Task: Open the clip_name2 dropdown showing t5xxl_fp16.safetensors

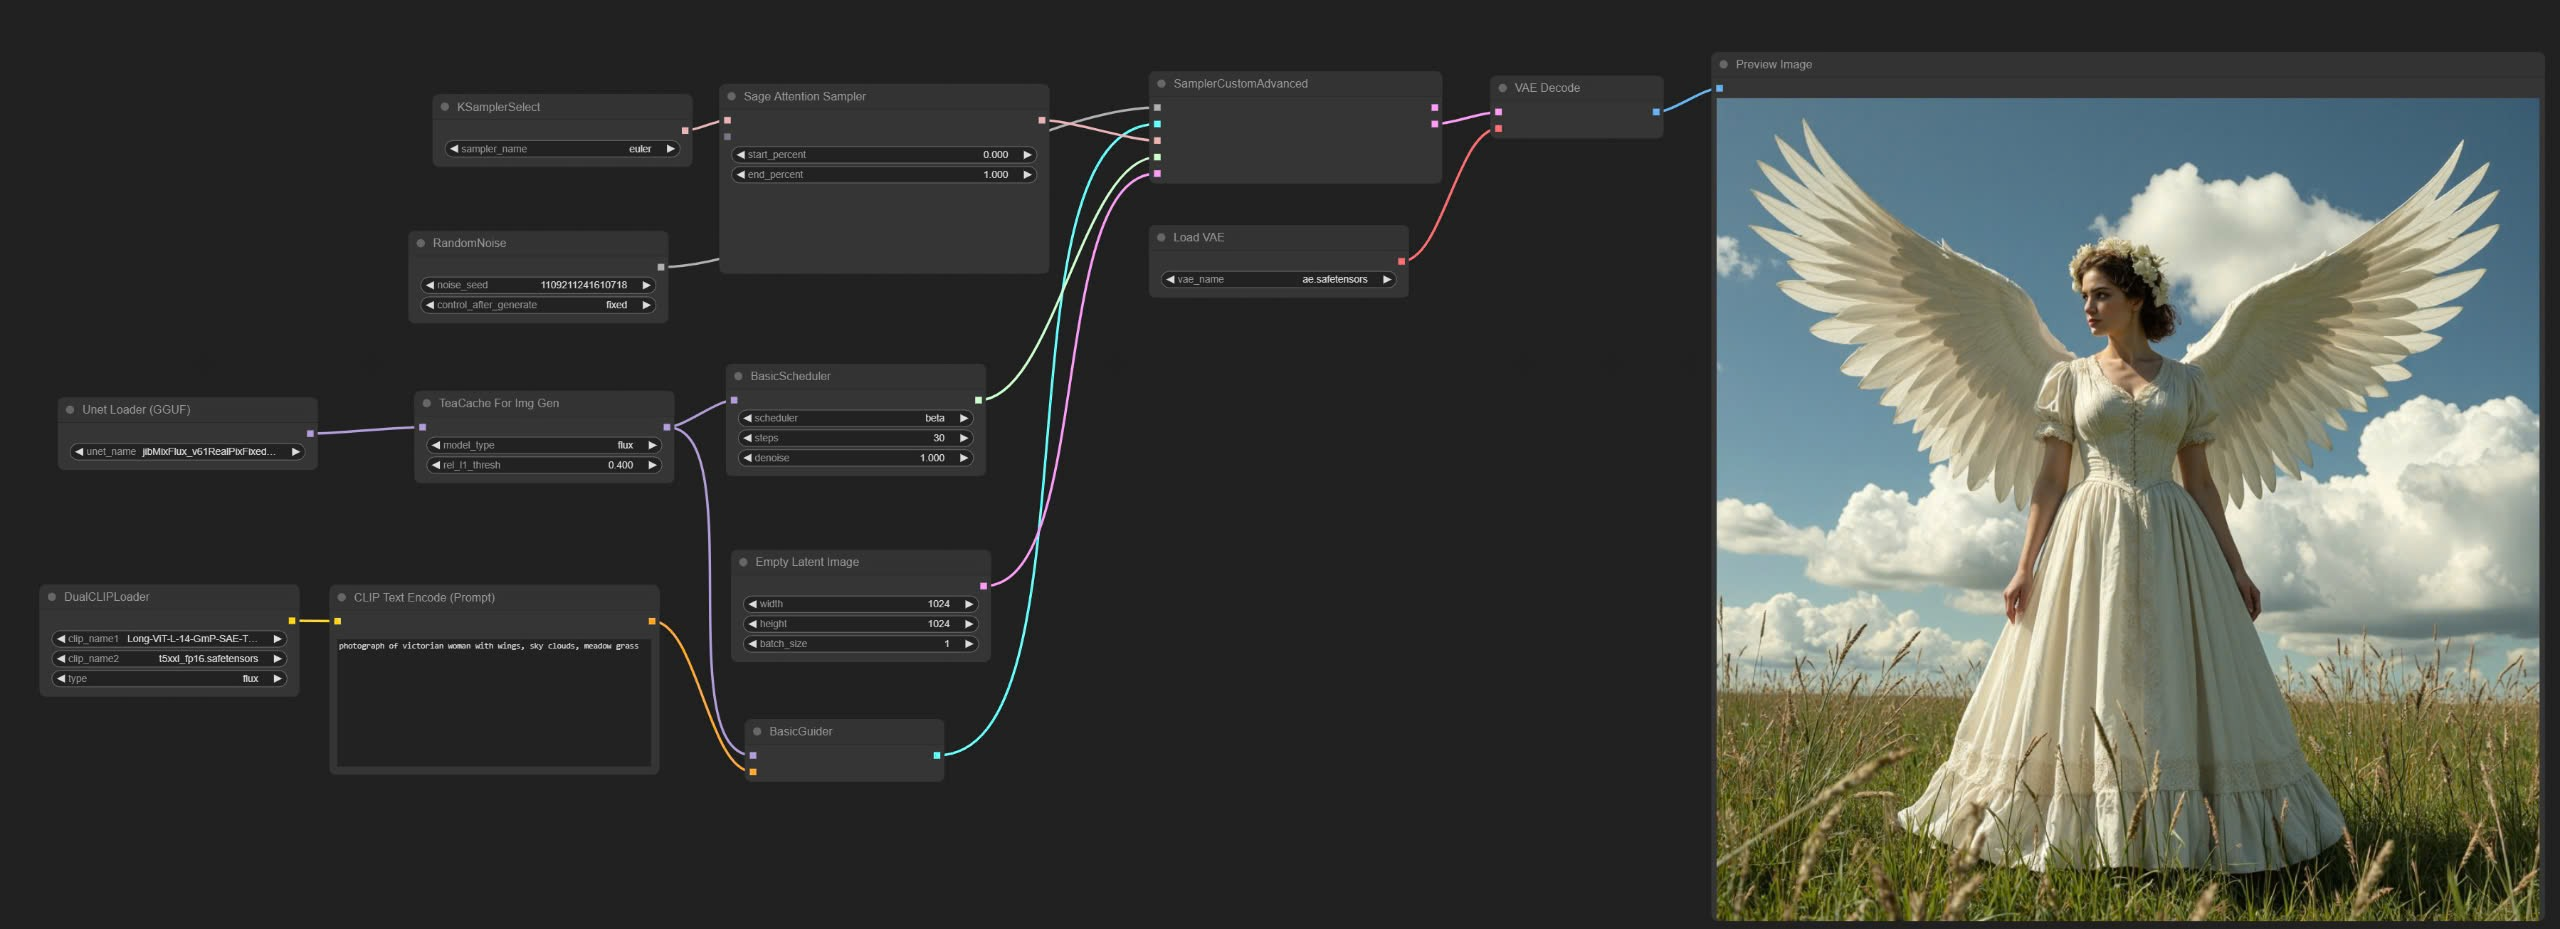Action: click(x=169, y=659)
